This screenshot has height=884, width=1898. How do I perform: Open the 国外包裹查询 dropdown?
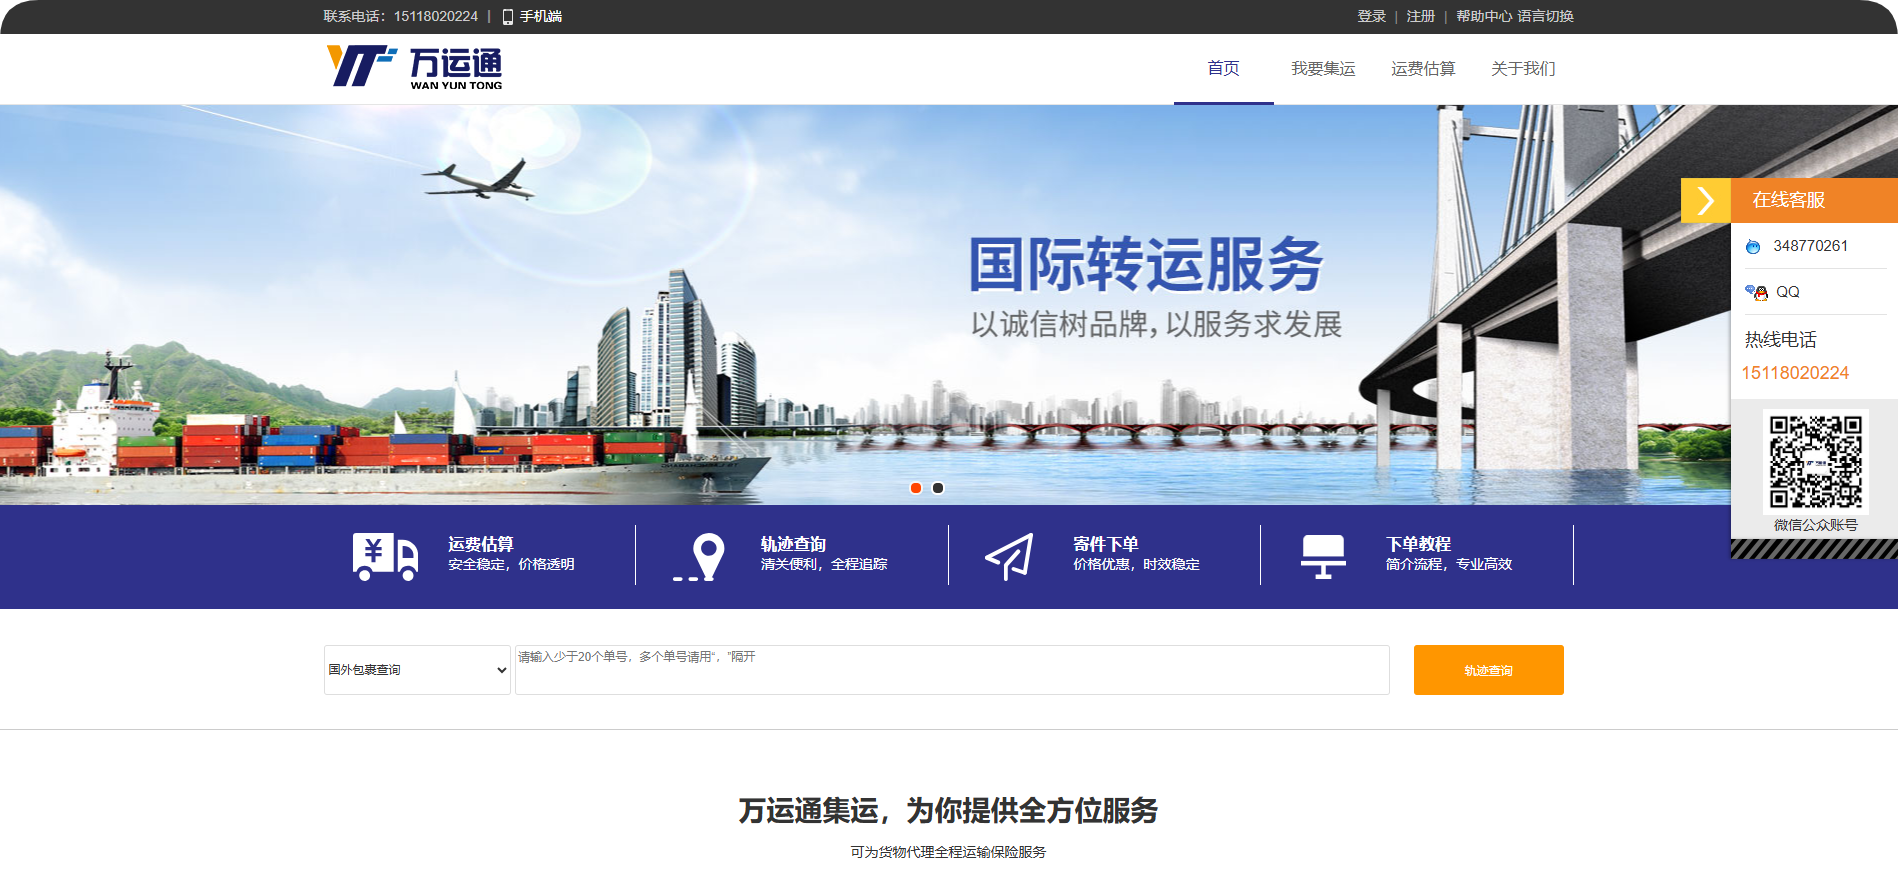point(417,670)
